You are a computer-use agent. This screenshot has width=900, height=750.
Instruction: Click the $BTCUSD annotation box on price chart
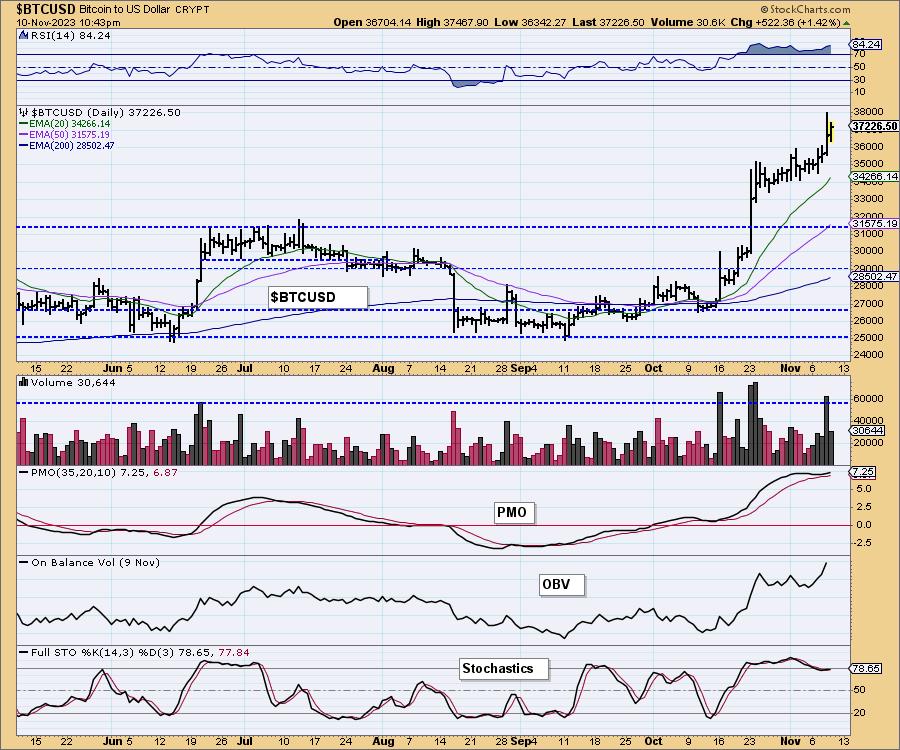[x=317, y=297]
